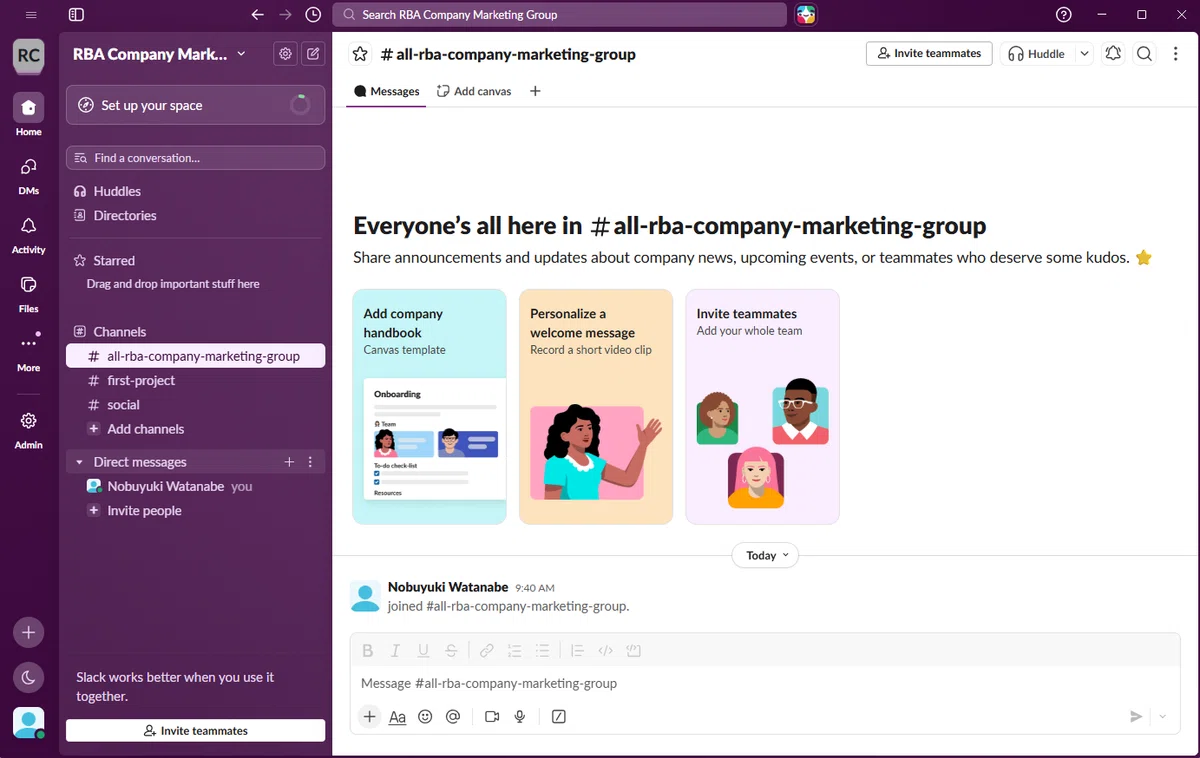
Task: Open channel notification bell settings
Action: (1113, 54)
